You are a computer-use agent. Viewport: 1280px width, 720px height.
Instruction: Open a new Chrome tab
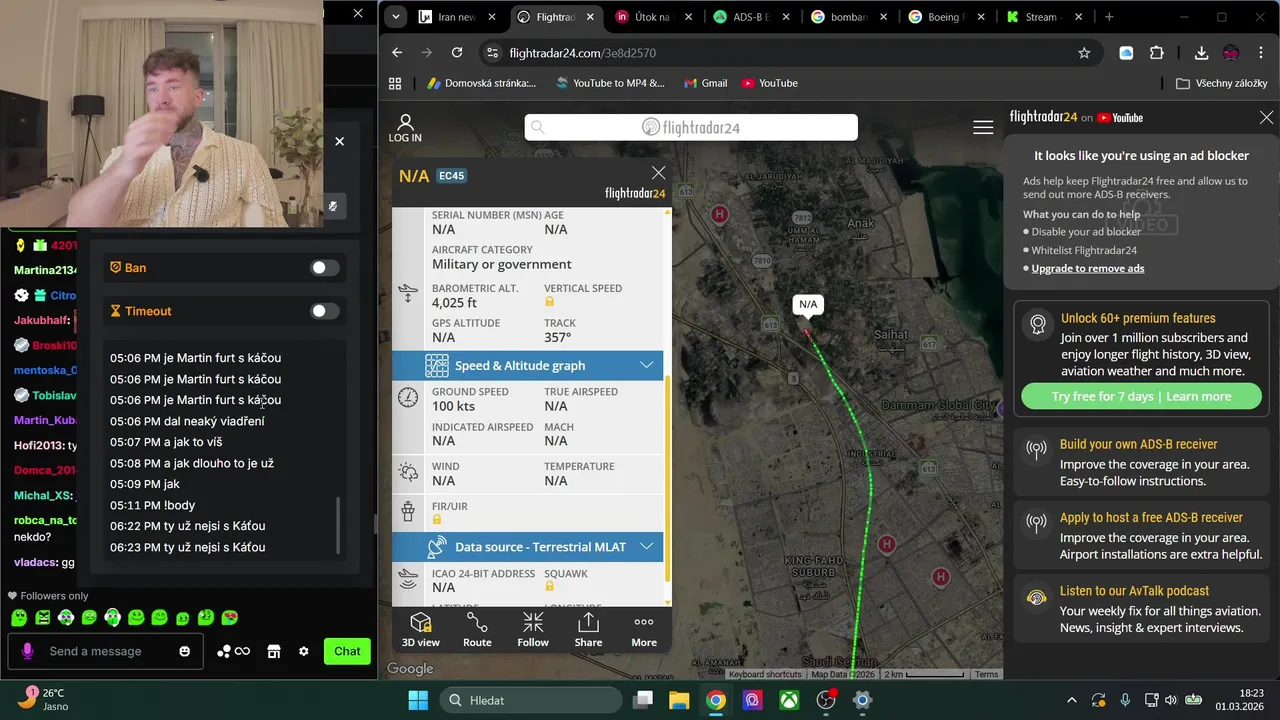pyautogui.click(x=1109, y=17)
